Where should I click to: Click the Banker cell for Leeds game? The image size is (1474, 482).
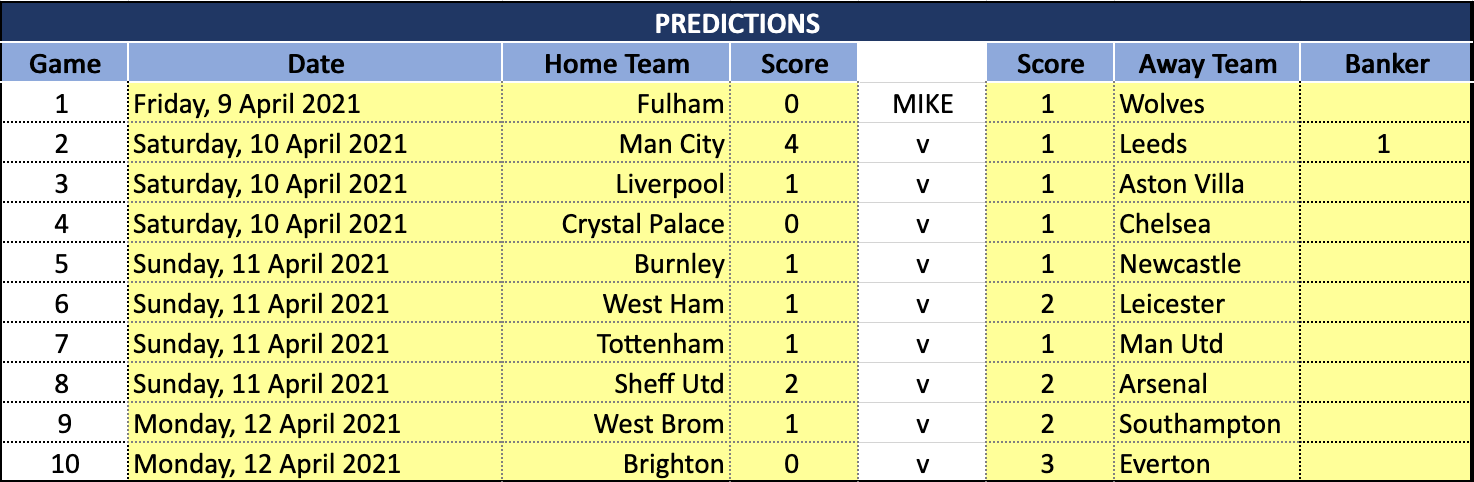coord(1386,144)
